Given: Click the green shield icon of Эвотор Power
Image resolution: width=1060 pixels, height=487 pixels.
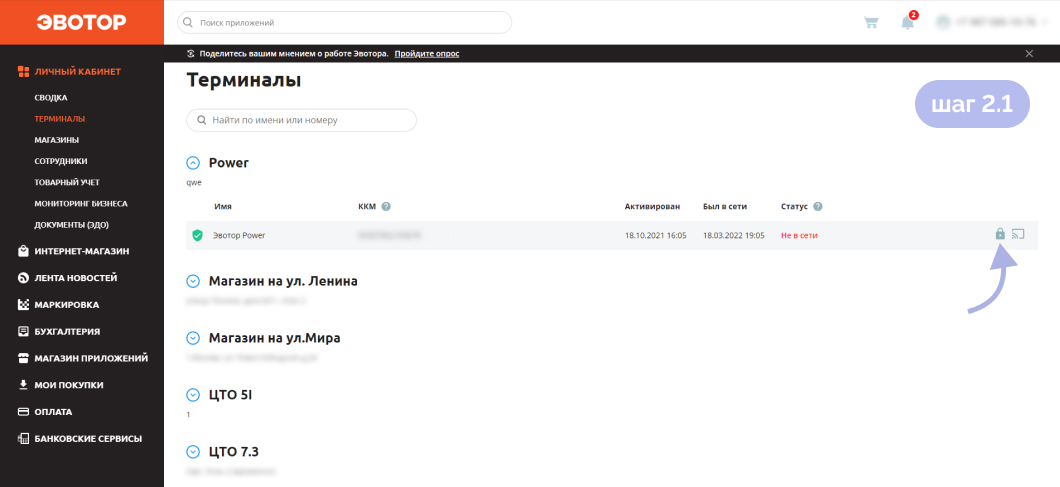Looking at the screenshot, I should pyautogui.click(x=197, y=235).
